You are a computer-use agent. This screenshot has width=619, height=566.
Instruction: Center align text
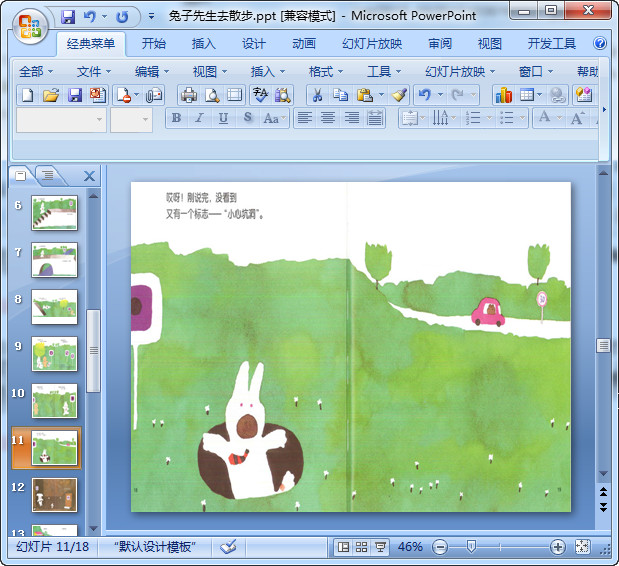(x=328, y=118)
